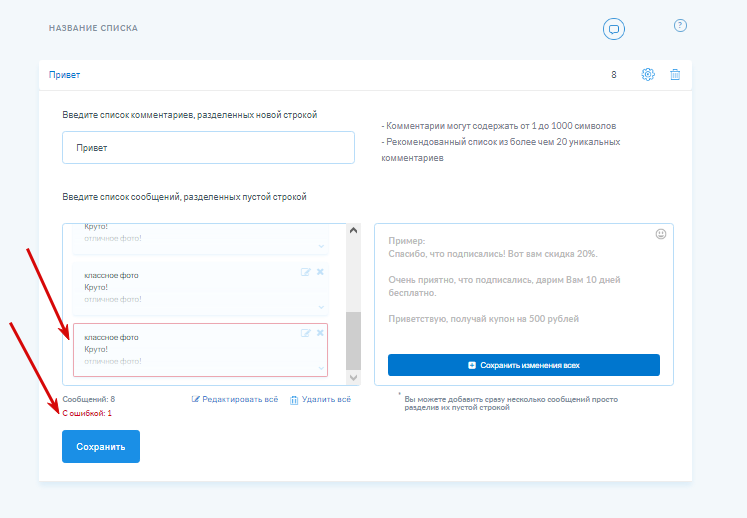Remove the red-bordered error message
This screenshot has height=518, width=747.
320,332
